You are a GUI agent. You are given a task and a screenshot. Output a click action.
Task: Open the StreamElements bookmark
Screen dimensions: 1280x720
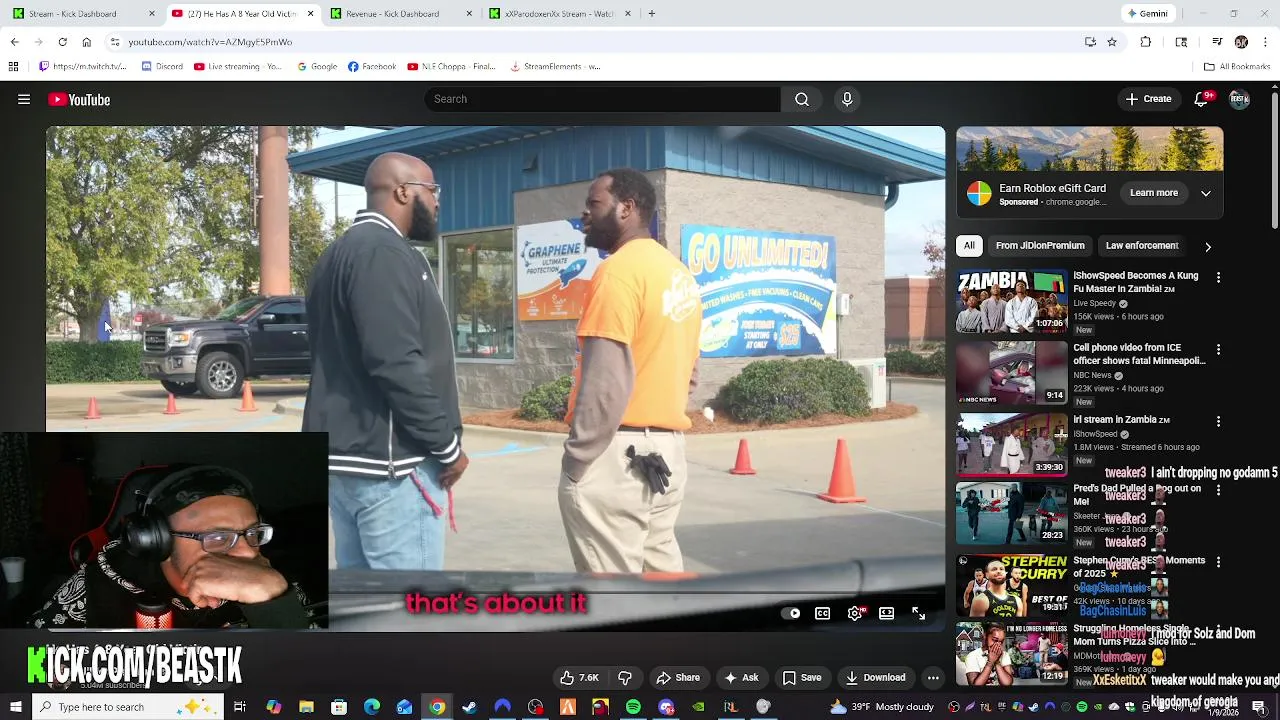tap(555, 66)
